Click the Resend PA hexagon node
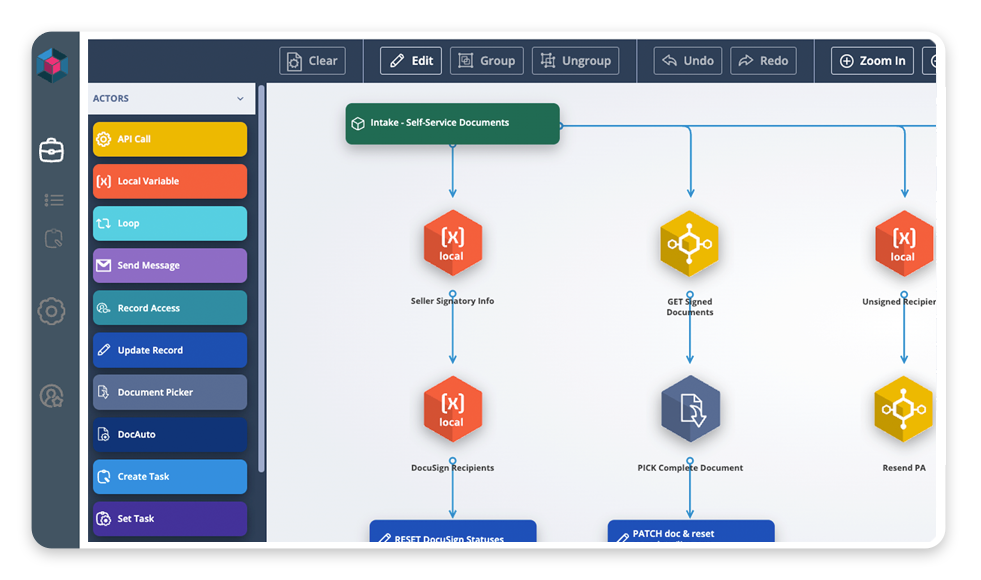 pos(903,408)
